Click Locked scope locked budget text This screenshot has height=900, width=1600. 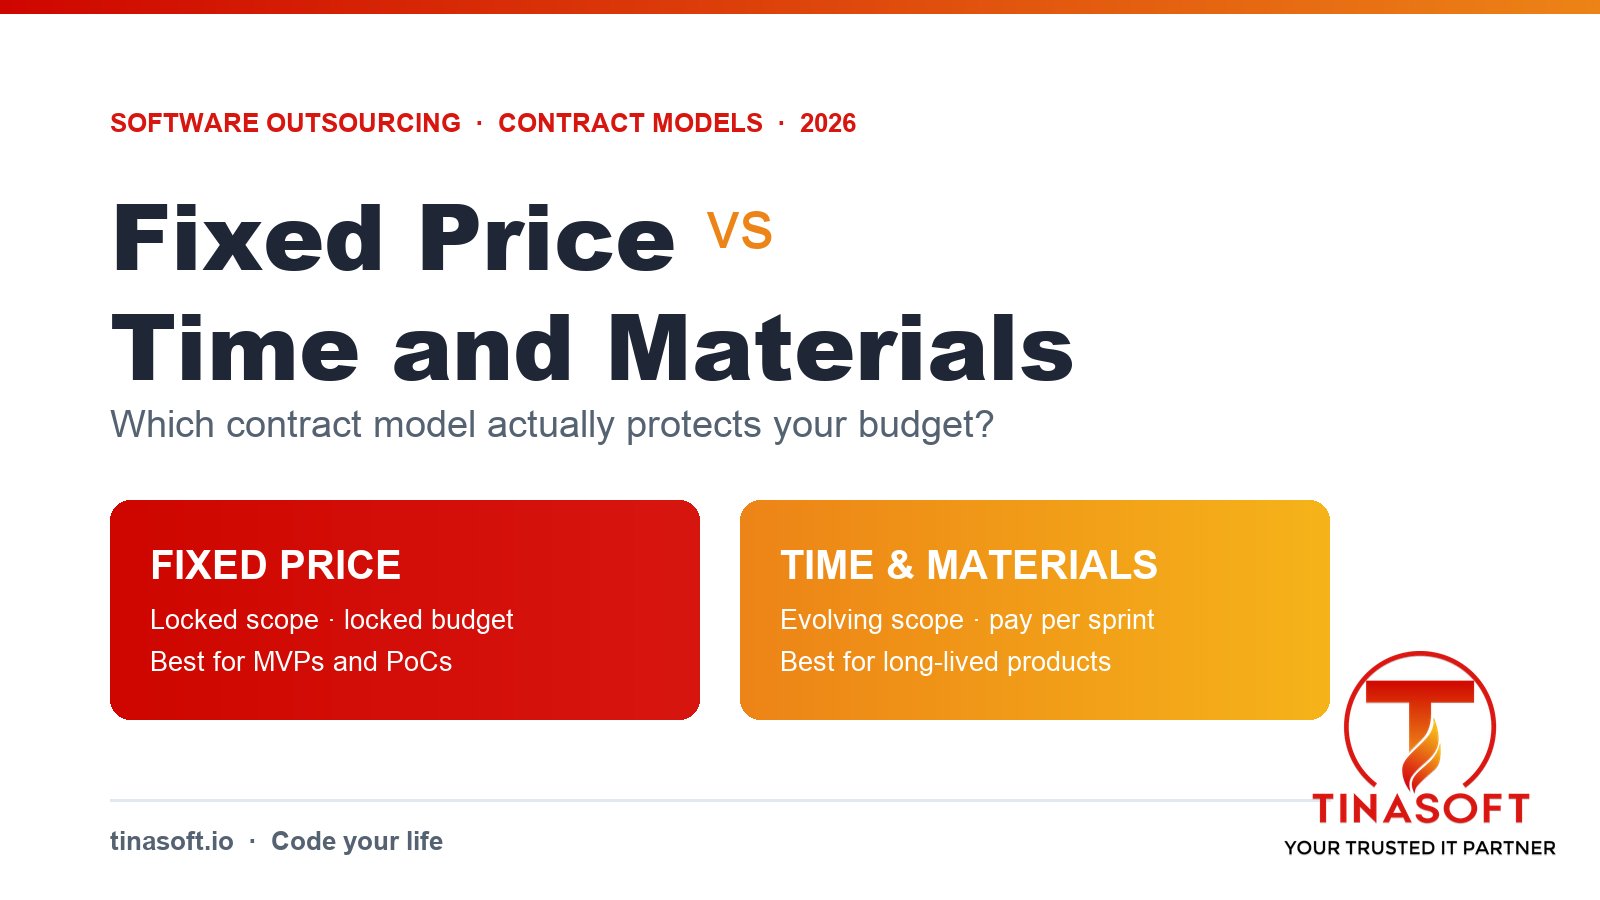[x=332, y=620]
